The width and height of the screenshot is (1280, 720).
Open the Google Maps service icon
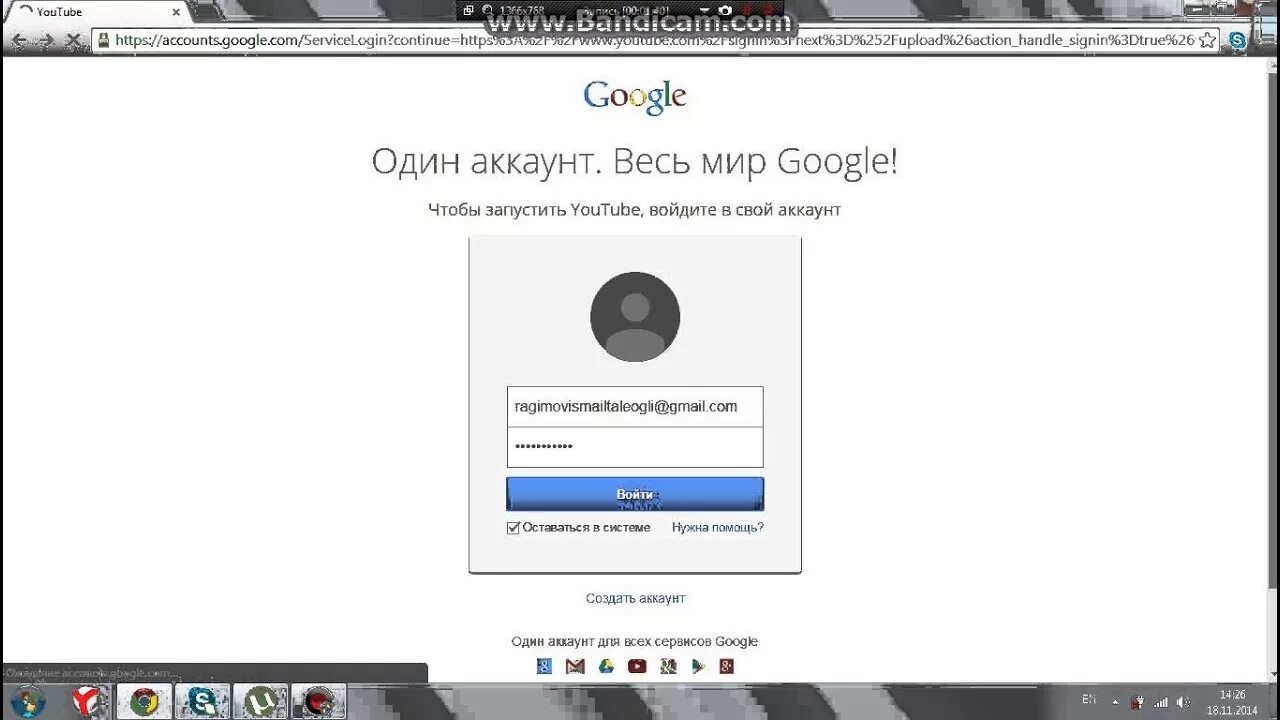668,666
